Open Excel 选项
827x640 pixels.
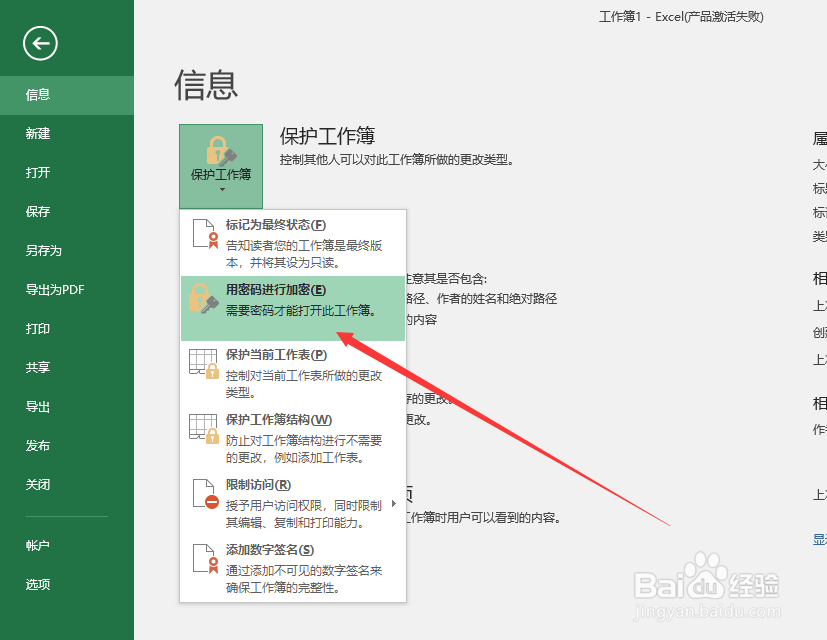pyautogui.click(x=37, y=583)
